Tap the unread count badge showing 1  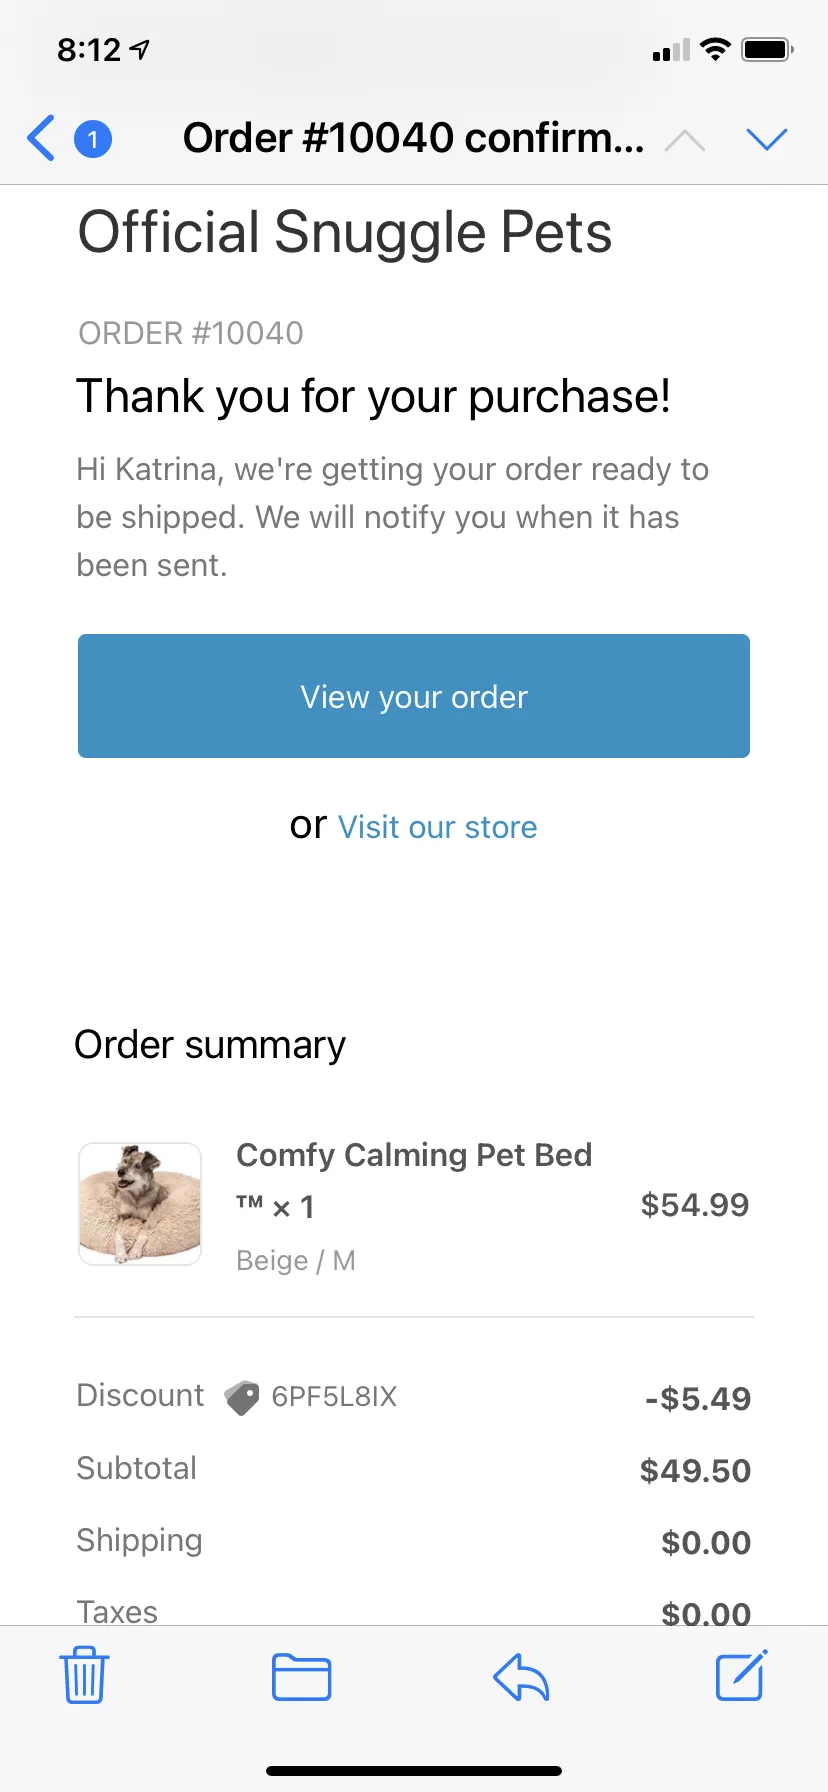93,139
